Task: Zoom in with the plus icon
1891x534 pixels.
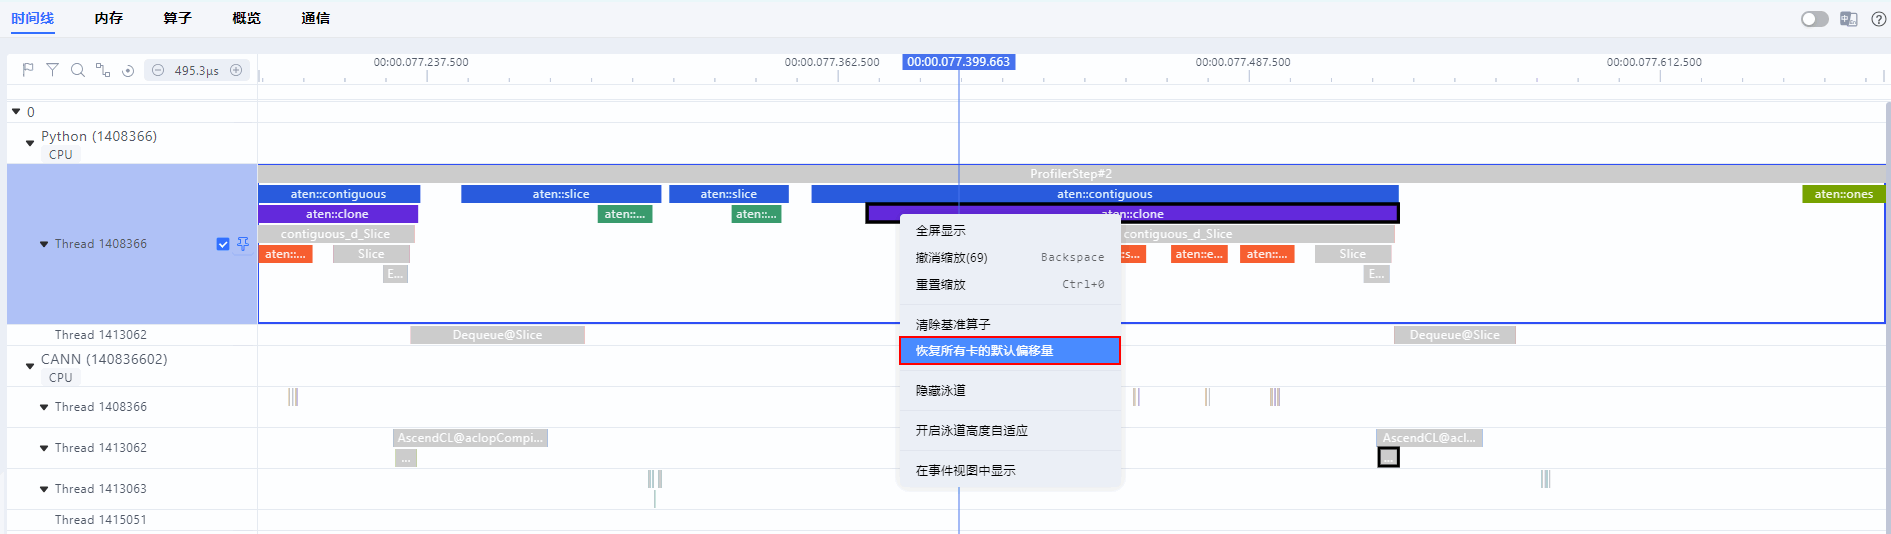Action: tap(236, 70)
